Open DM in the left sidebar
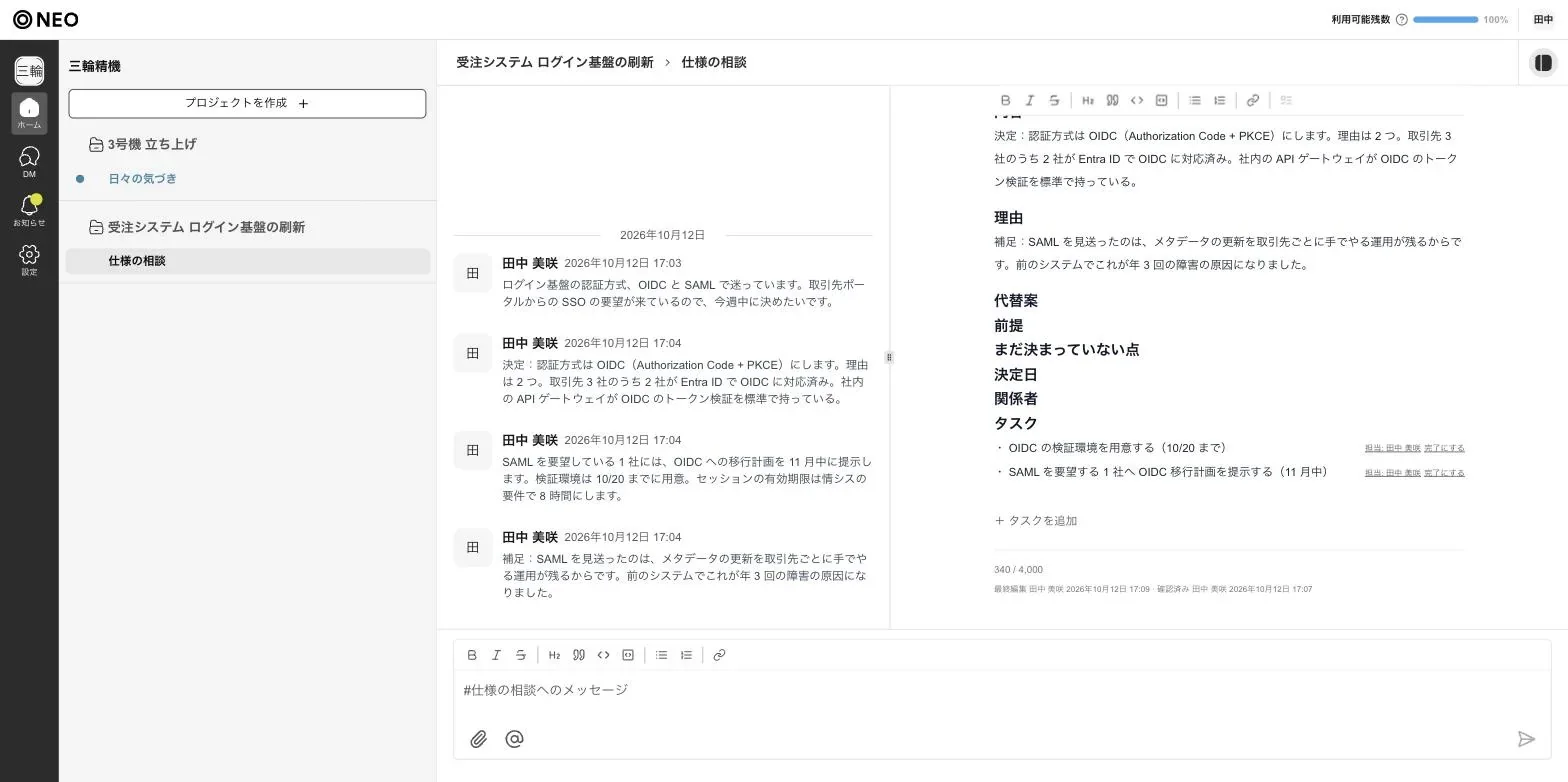This screenshot has width=1568, height=782. tap(29, 162)
